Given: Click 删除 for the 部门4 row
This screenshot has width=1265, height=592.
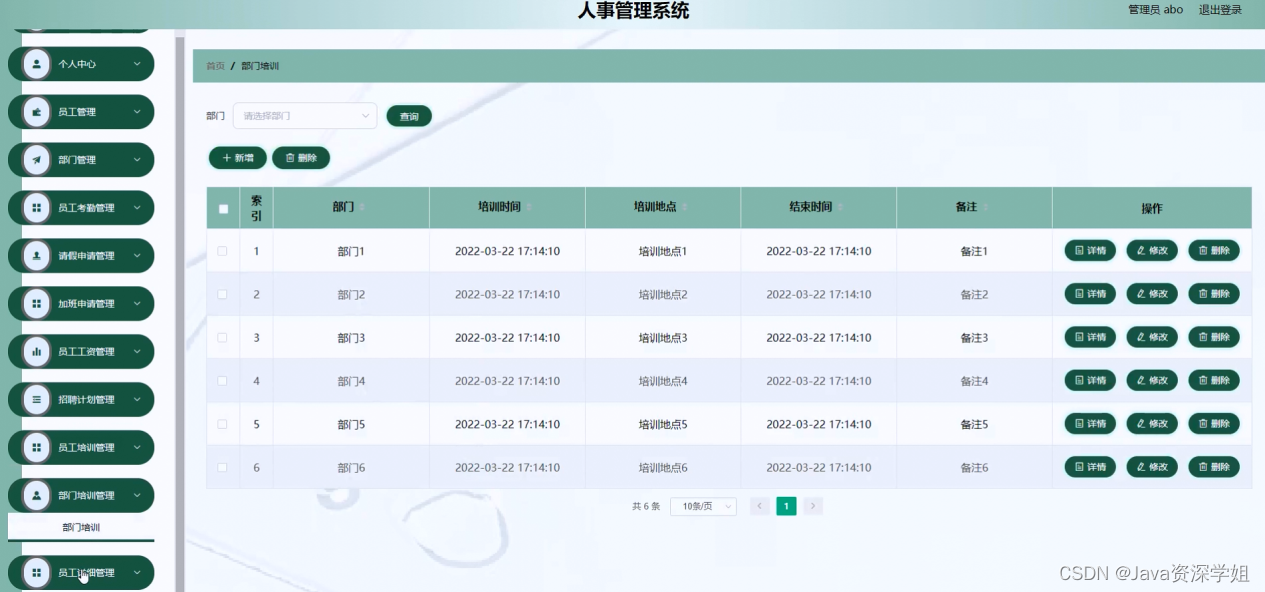Looking at the screenshot, I should point(1214,380).
